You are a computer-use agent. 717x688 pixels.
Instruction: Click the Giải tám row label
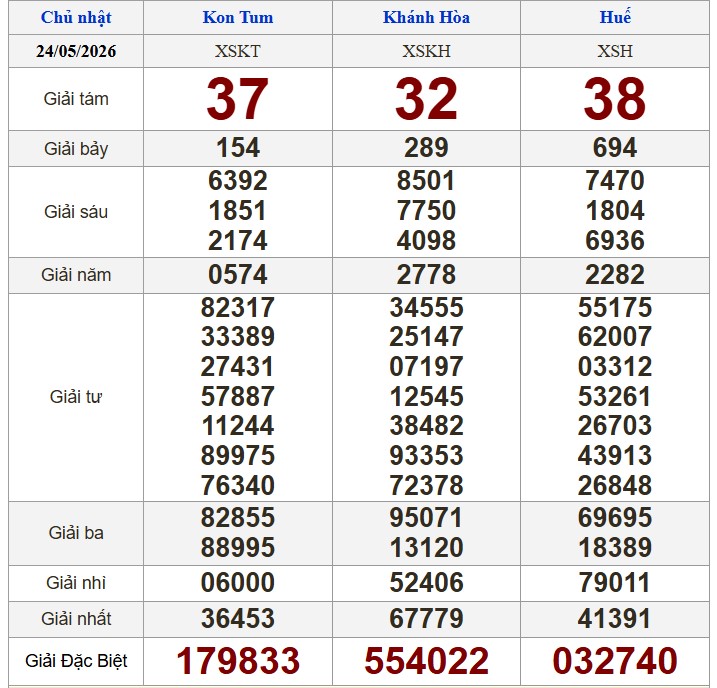(x=76, y=99)
